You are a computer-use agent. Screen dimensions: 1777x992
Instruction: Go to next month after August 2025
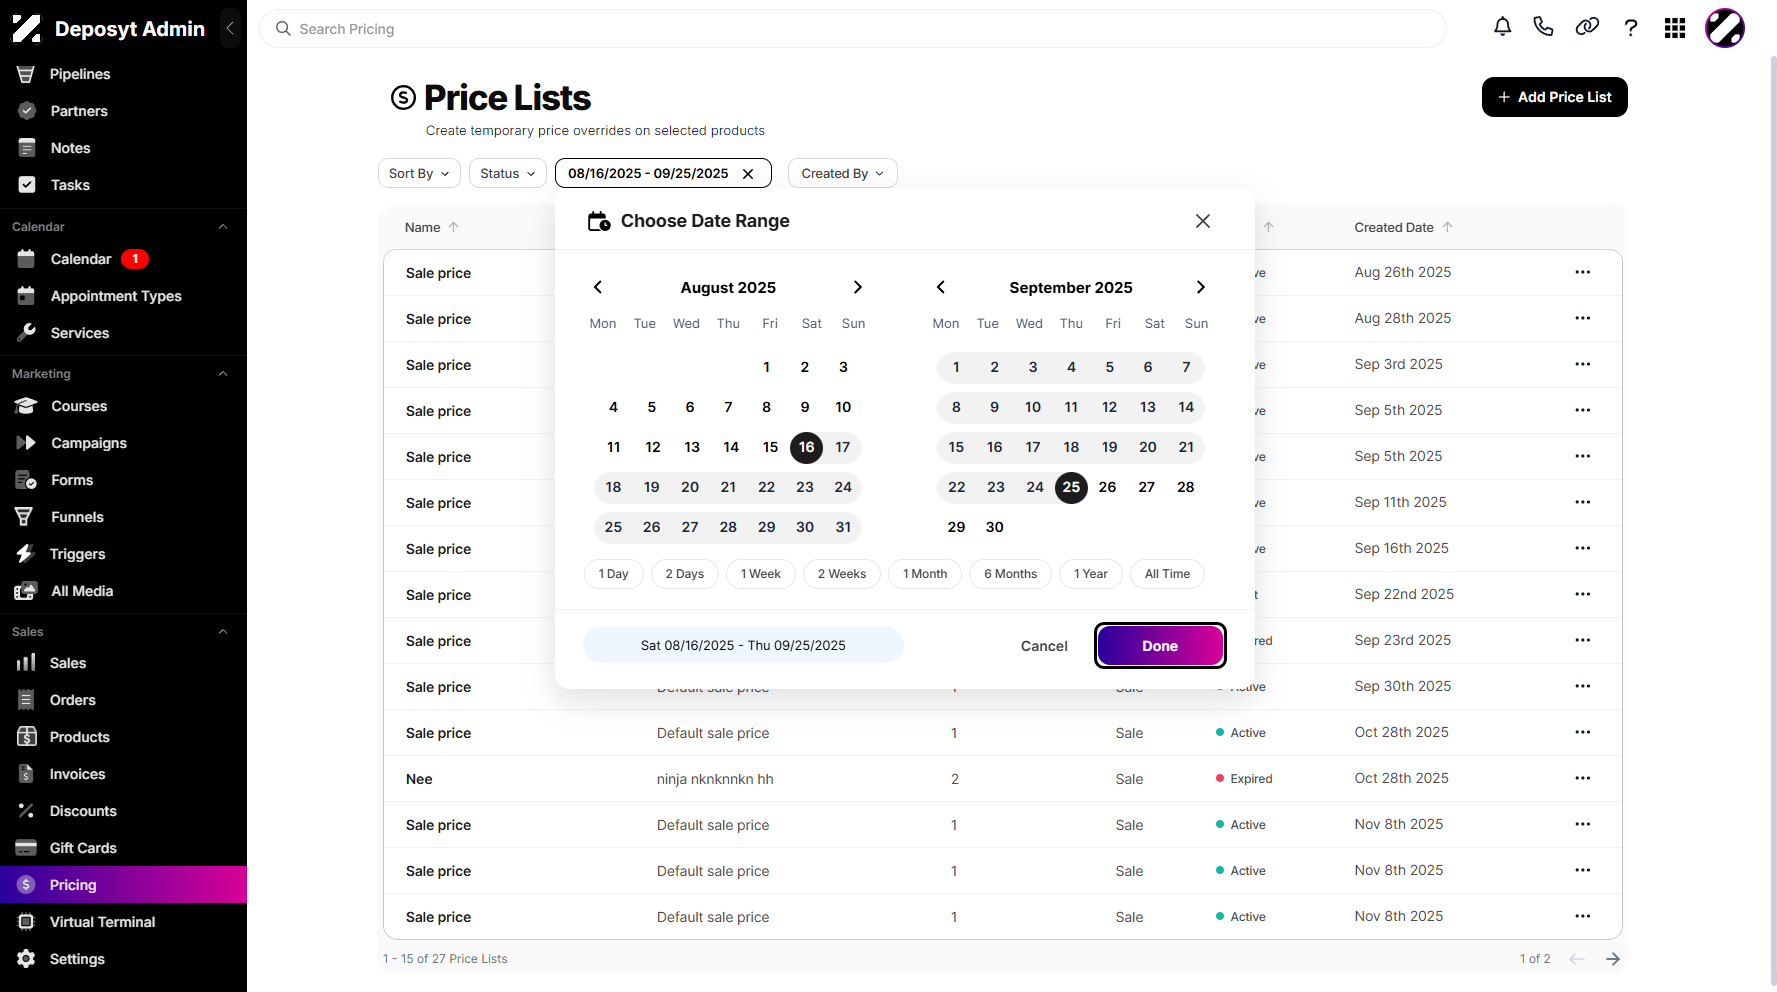[x=858, y=287]
